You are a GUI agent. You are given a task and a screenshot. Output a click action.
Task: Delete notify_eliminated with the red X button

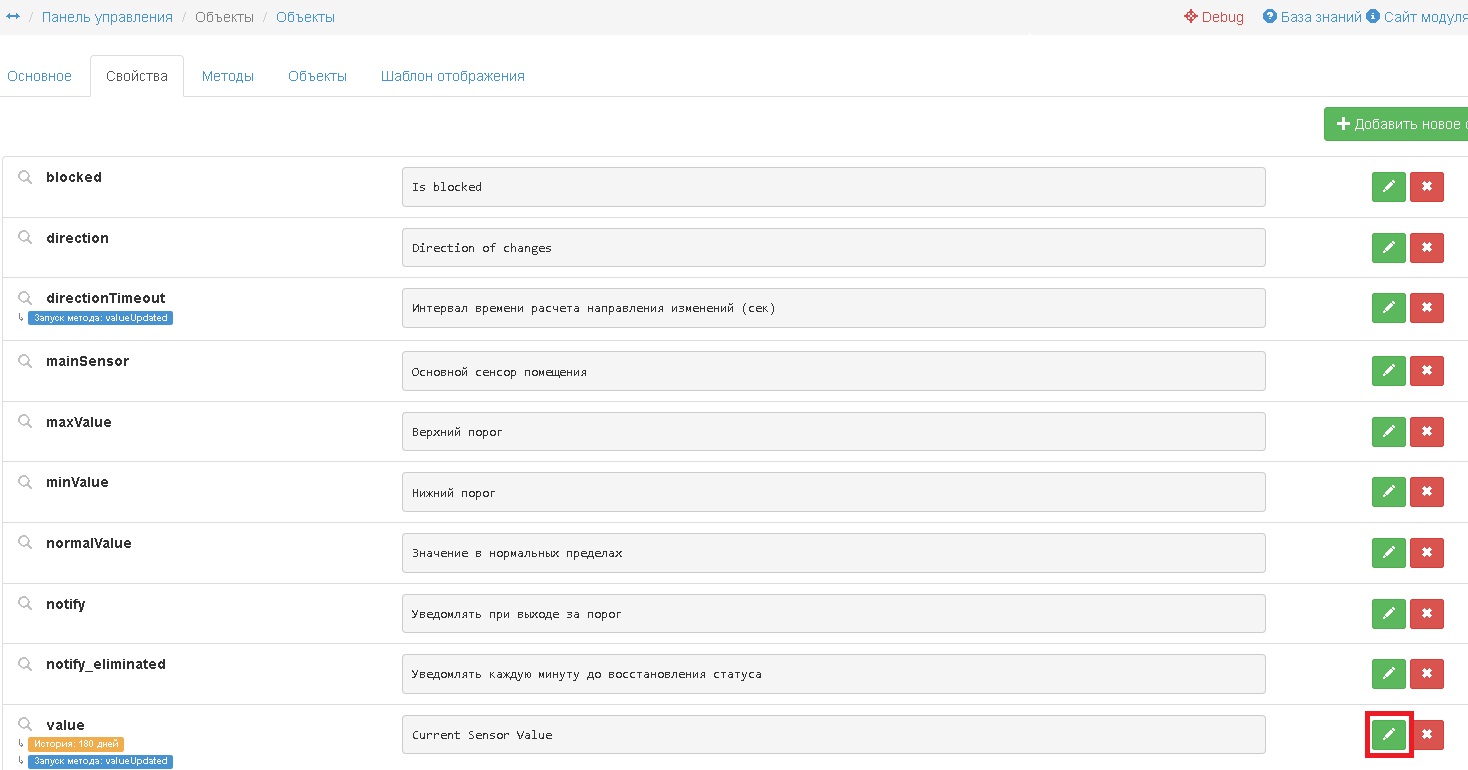(x=1427, y=674)
